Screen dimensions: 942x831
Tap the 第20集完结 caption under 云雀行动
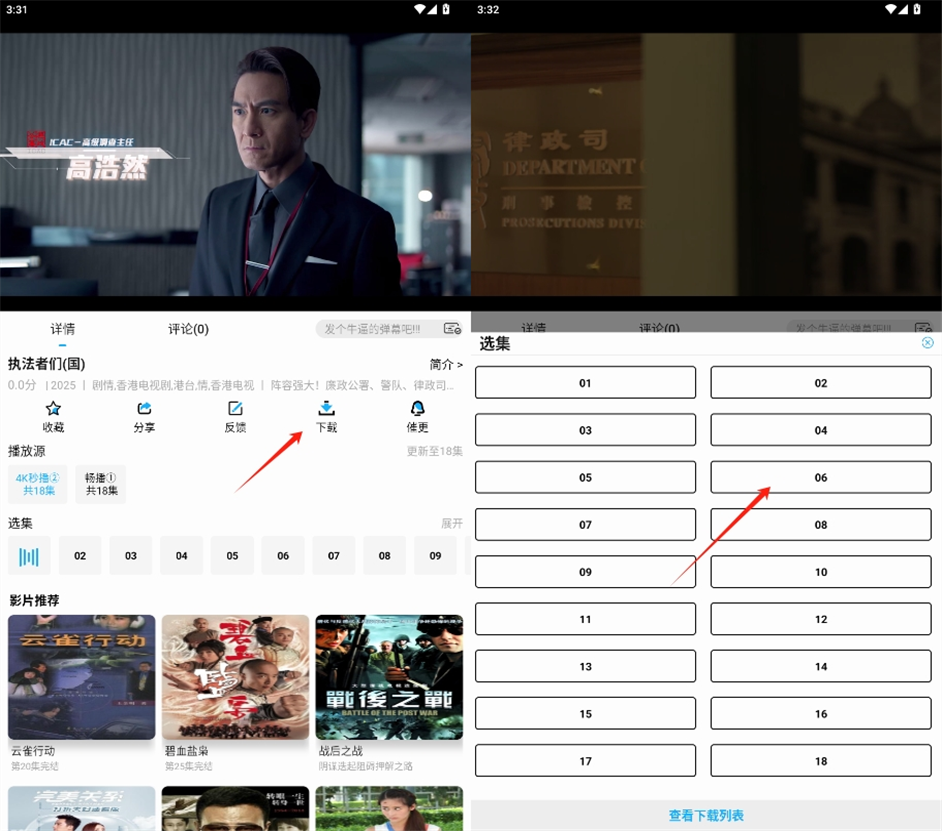point(35,766)
